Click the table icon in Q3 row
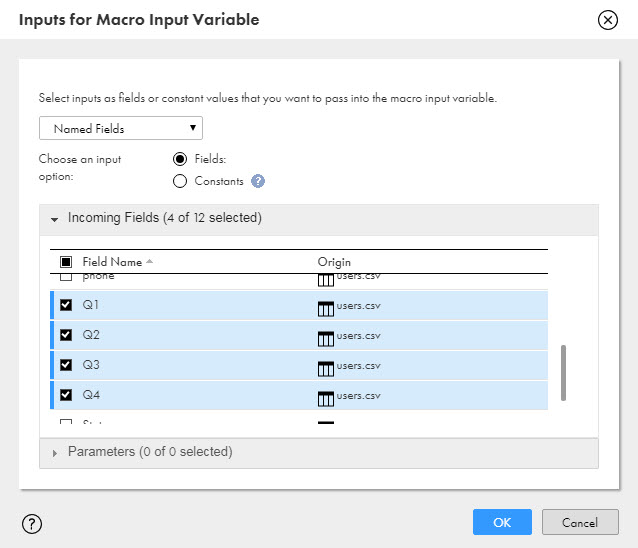 [326, 369]
